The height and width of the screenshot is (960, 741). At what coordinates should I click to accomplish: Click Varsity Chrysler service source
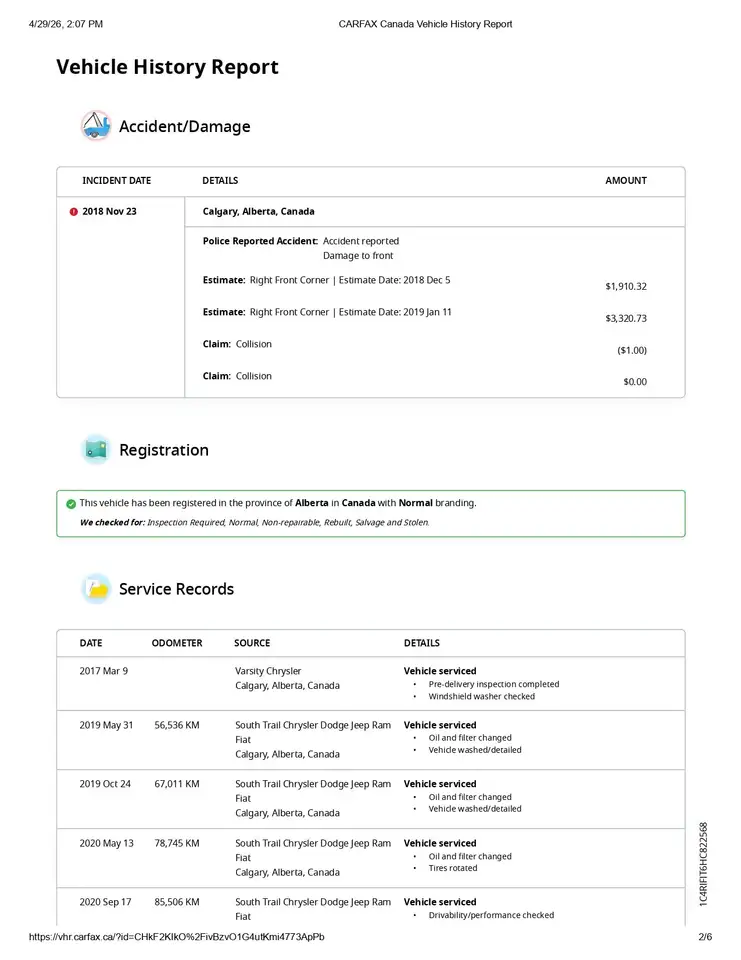tap(268, 671)
